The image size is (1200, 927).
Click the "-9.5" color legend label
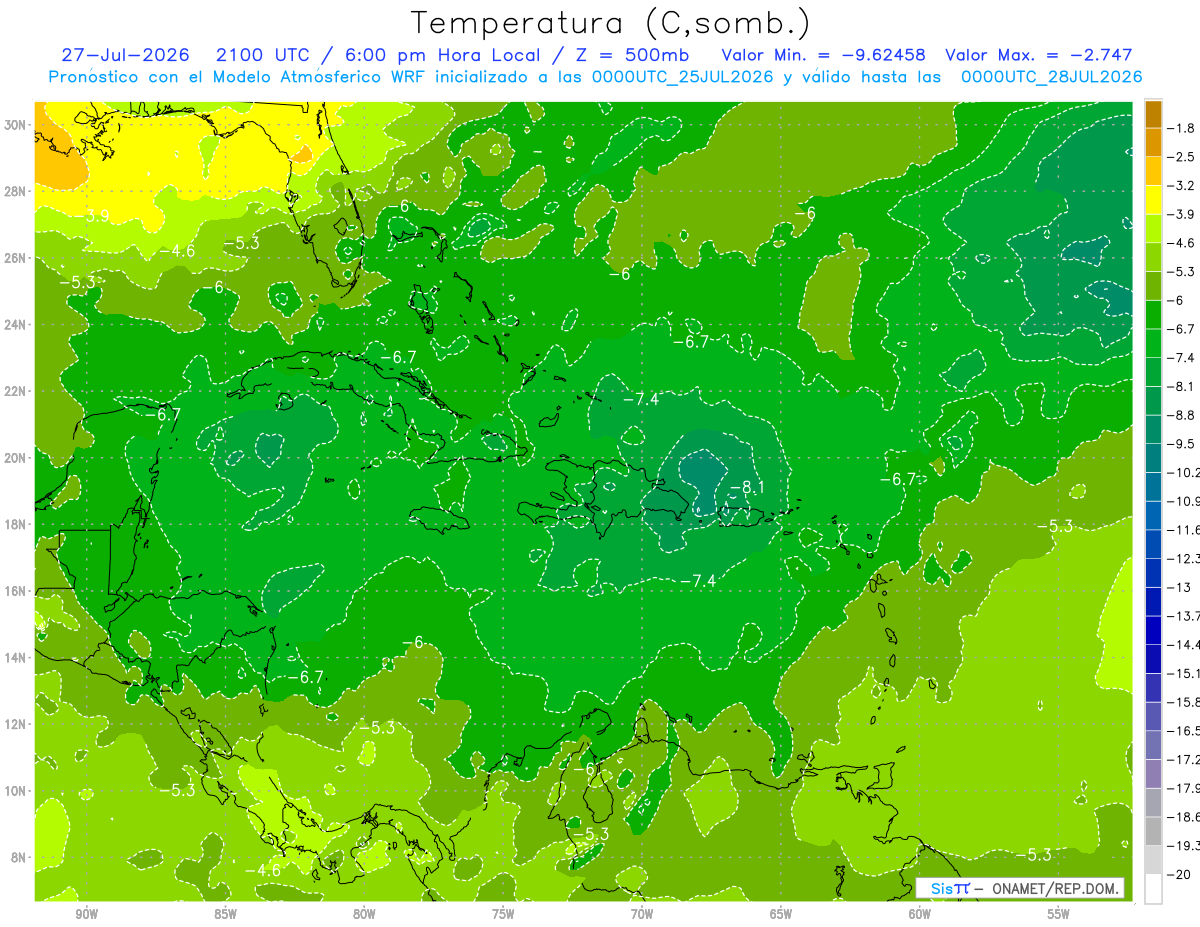point(1182,444)
